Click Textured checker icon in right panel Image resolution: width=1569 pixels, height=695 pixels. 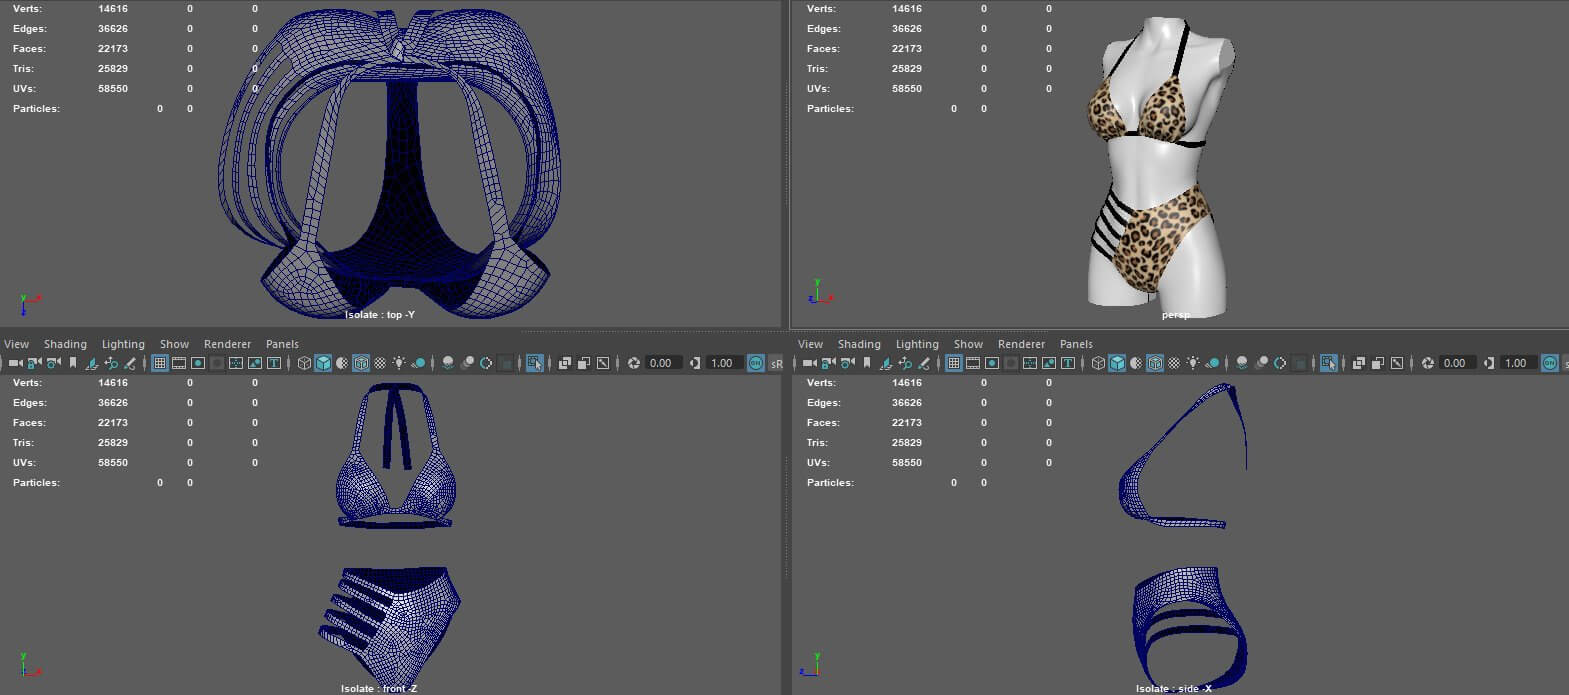[x=1174, y=363]
